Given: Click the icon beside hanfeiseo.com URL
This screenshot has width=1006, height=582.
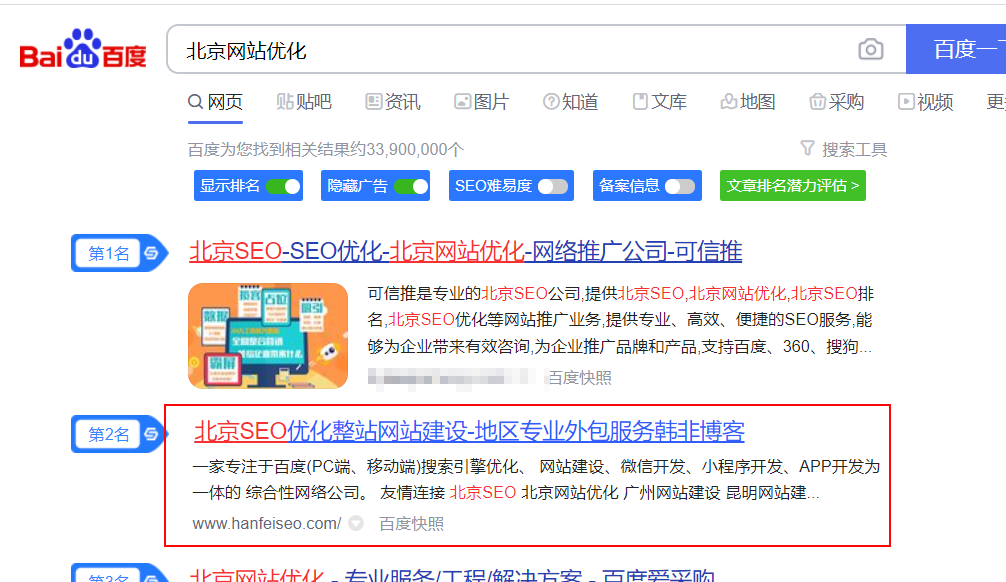Looking at the screenshot, I should [356, 524].
